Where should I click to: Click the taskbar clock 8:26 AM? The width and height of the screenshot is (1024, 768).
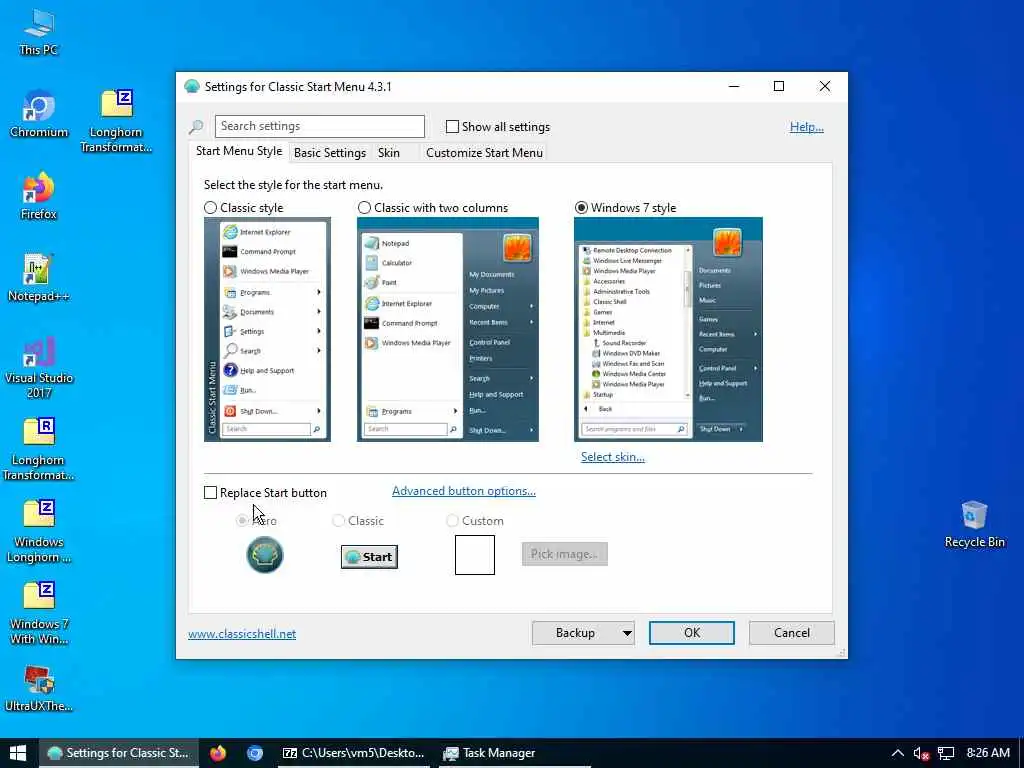pos(987,753)
